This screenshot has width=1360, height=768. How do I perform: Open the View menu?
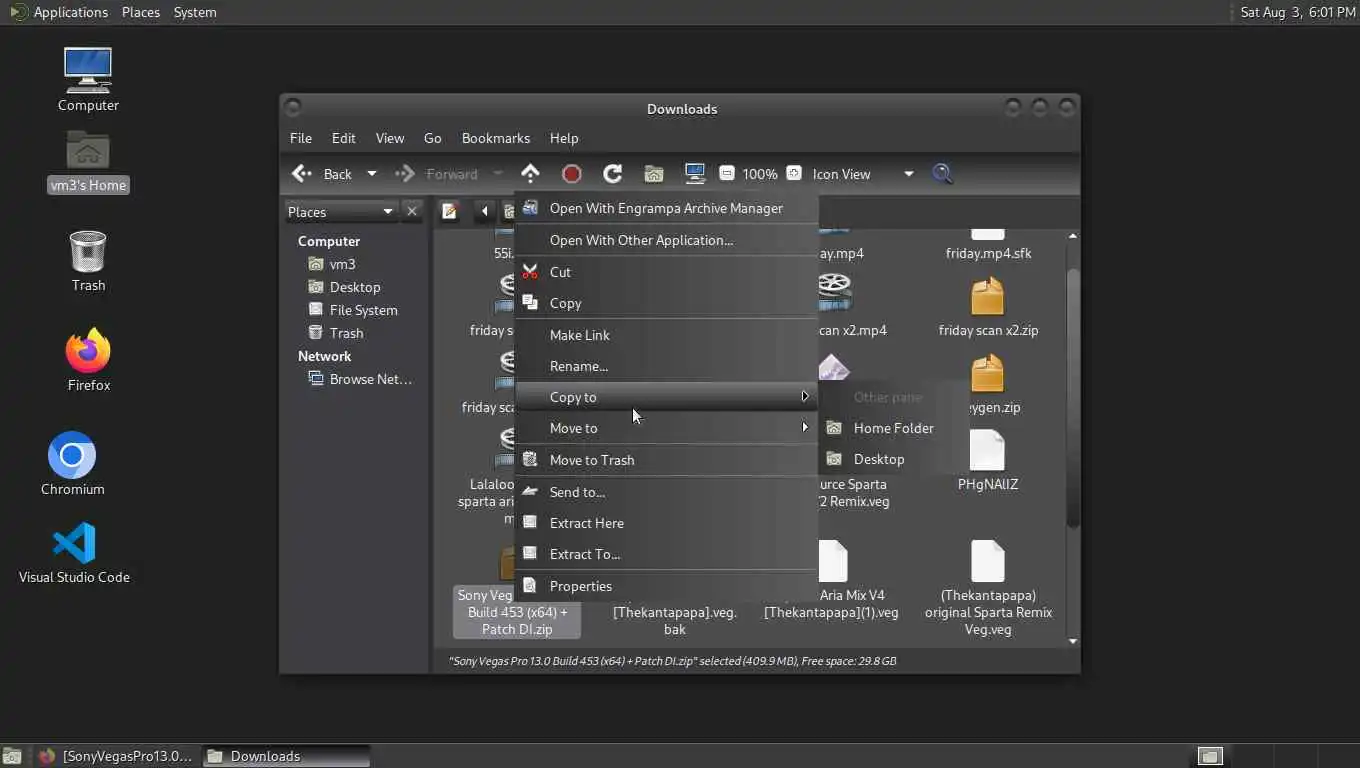(390, 138)
